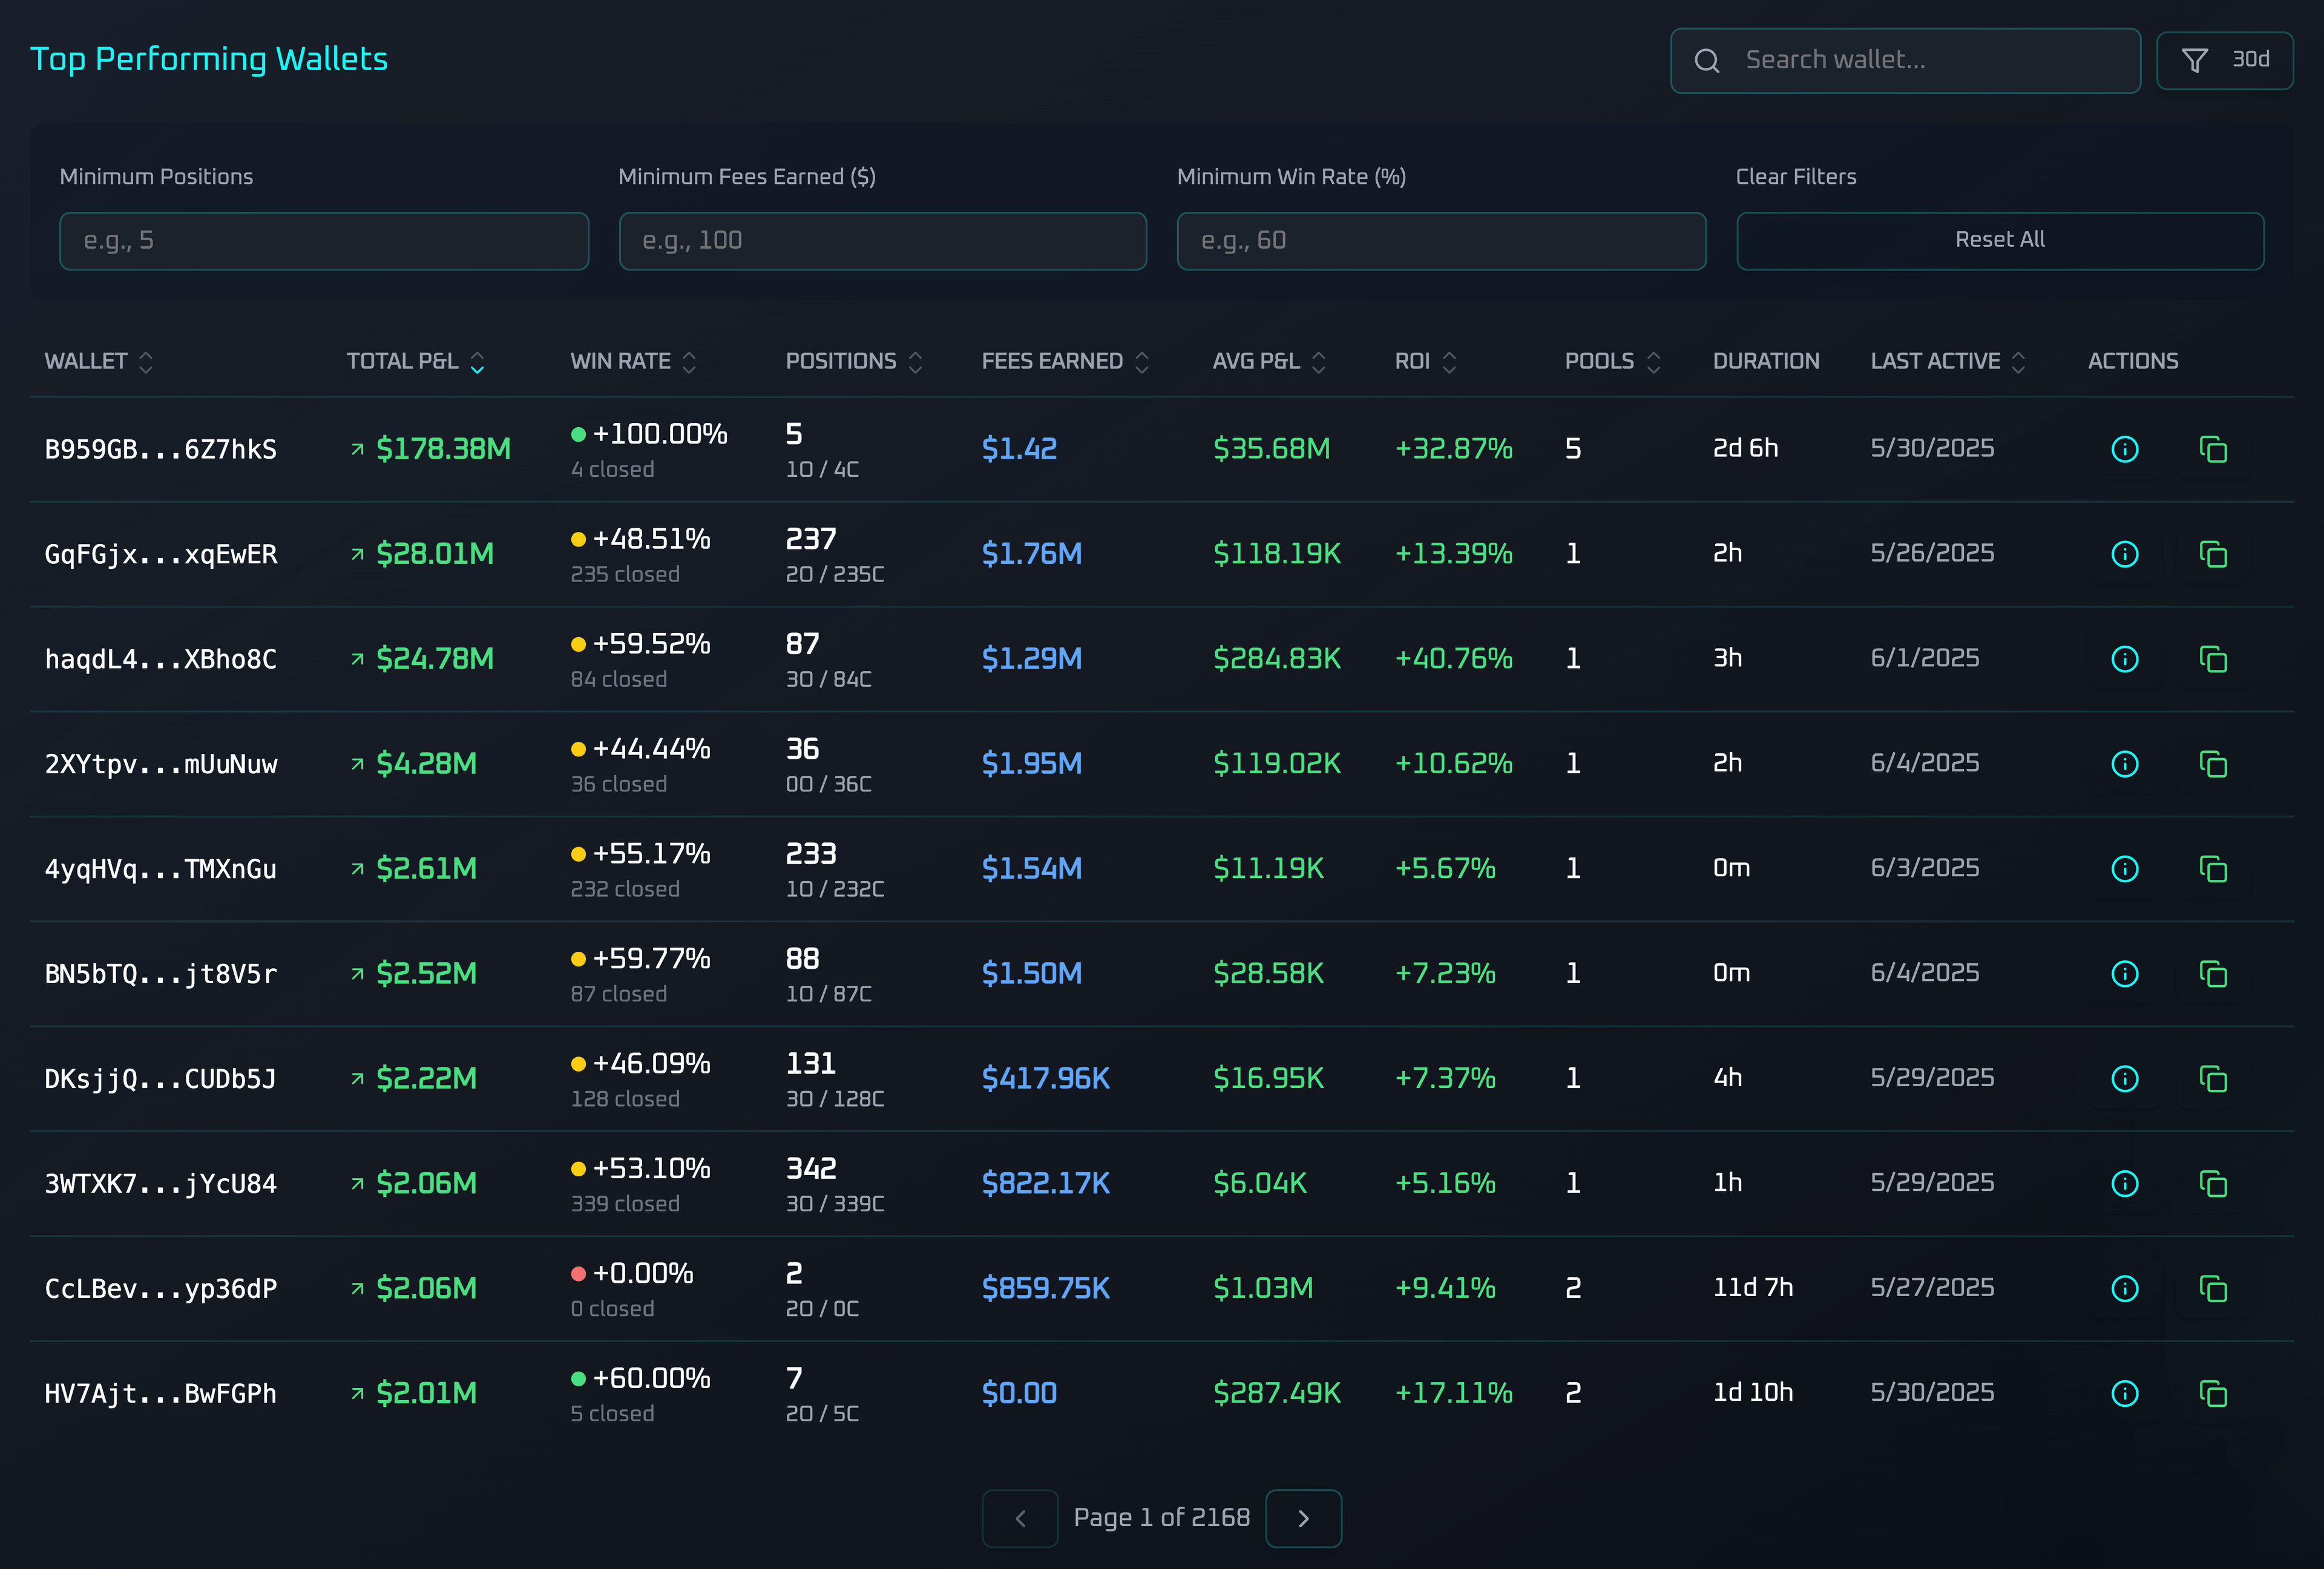Screen dimensions: 2324x1569
Task: Go to next page of results
Action: click(1302, 1518)
